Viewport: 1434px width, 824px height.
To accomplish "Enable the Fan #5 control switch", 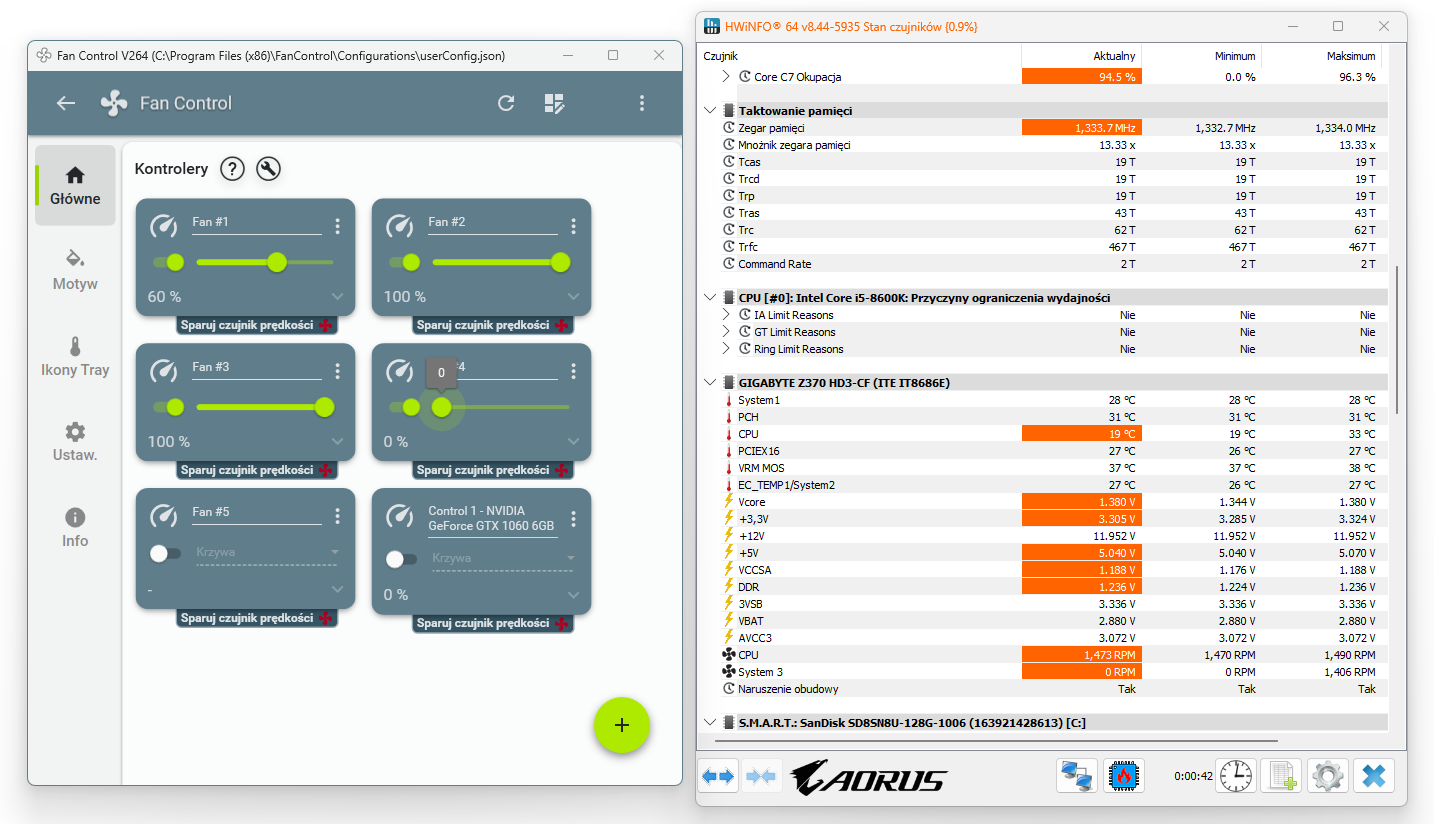I will 165,552.
